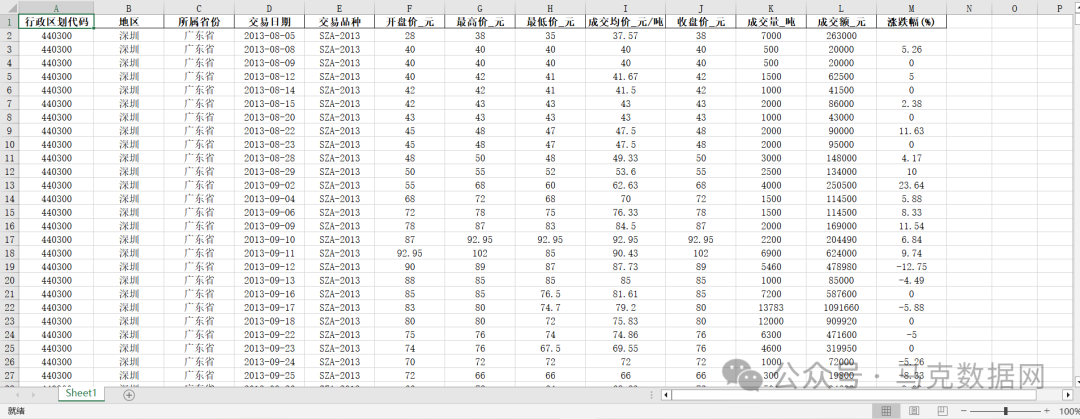This screenshot has width=1080, height=419.
Task: Click the 地区 header cell
Action: [x=129, y=22]
